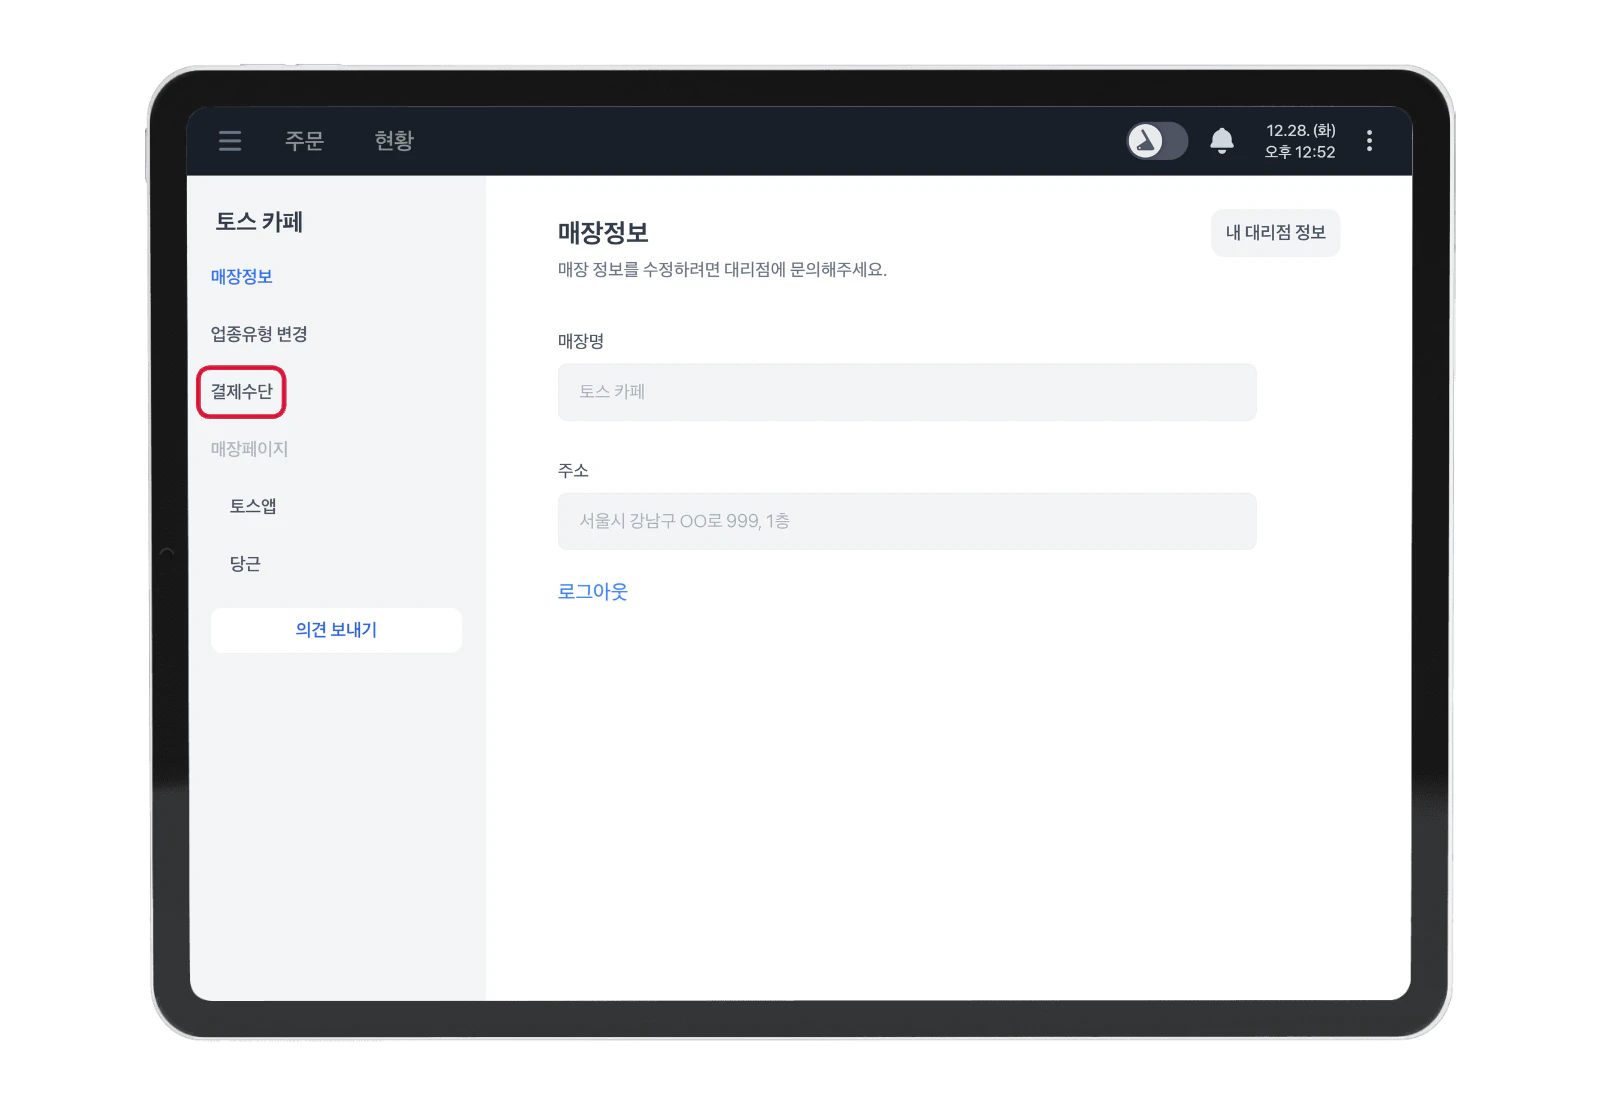Select 당근 under 매장페이지
Screen dimensions: 1600x1105
click(x=245, y=564)
